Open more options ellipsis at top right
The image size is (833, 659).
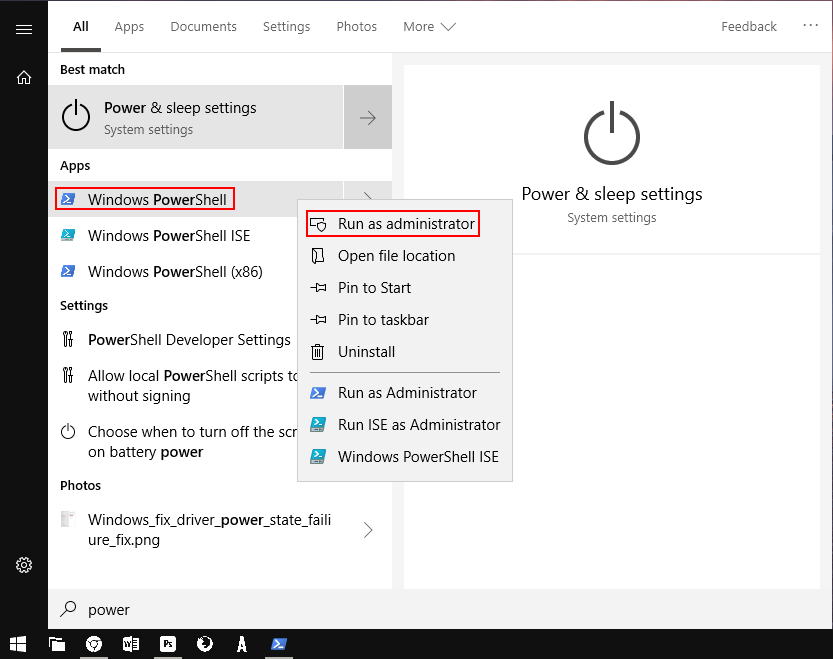coord(811,26)
